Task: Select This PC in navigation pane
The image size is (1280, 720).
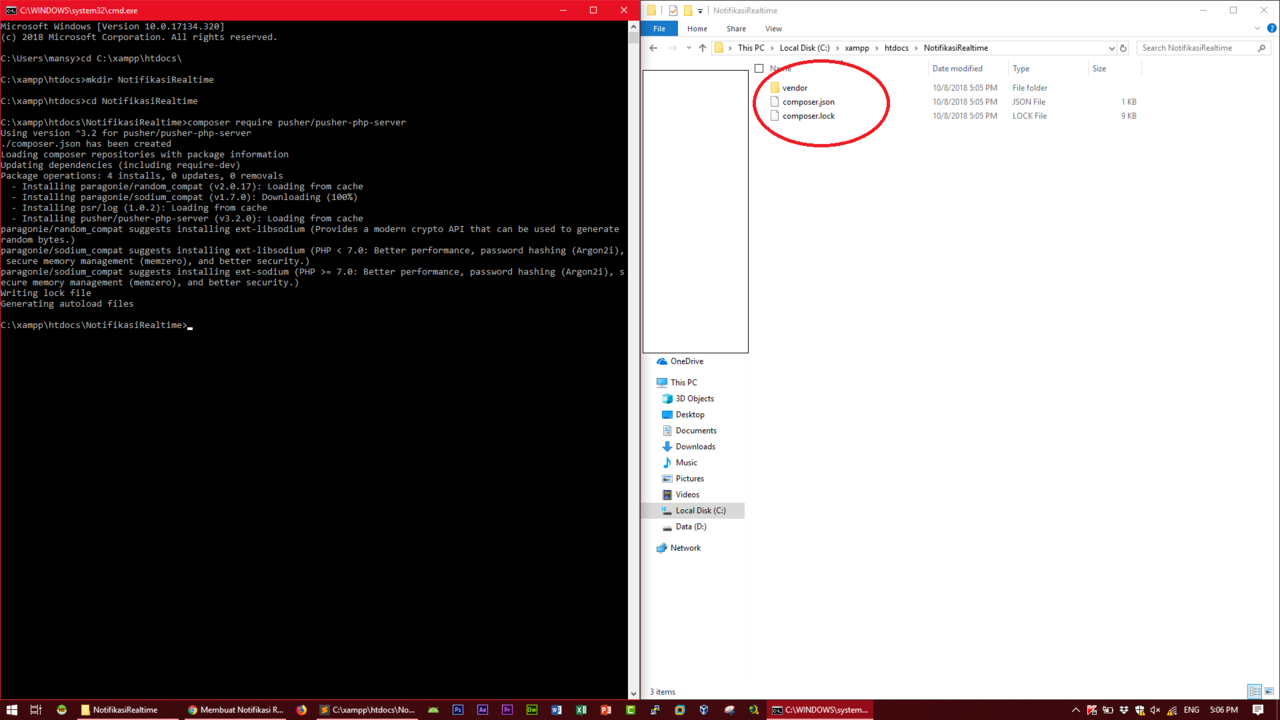Action: [684, 382]
